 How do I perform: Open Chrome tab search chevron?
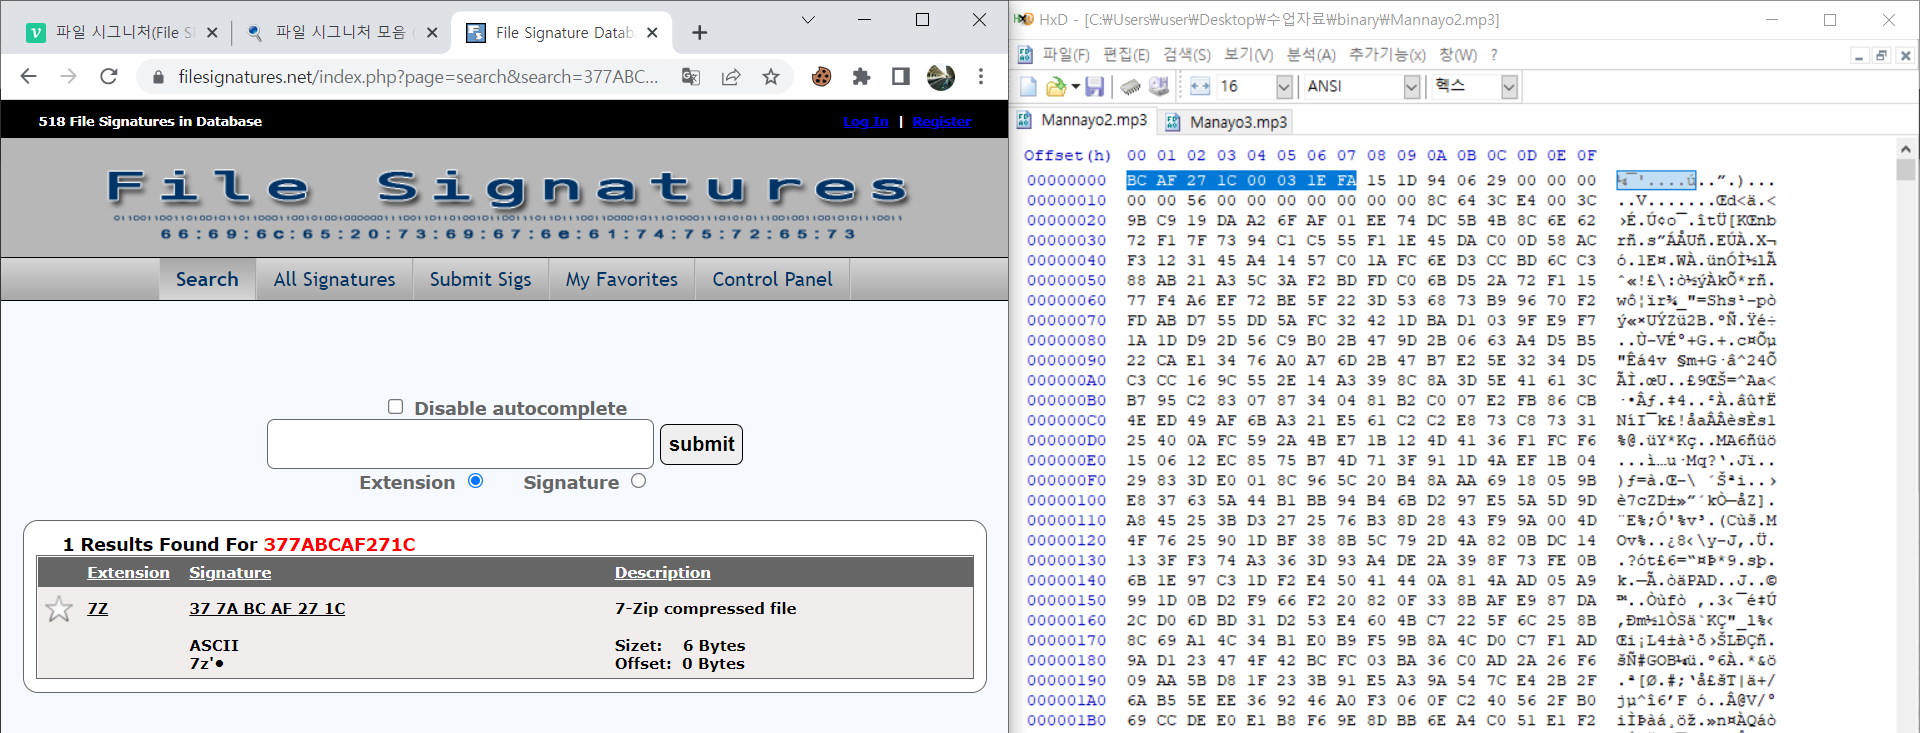(808, 20)
